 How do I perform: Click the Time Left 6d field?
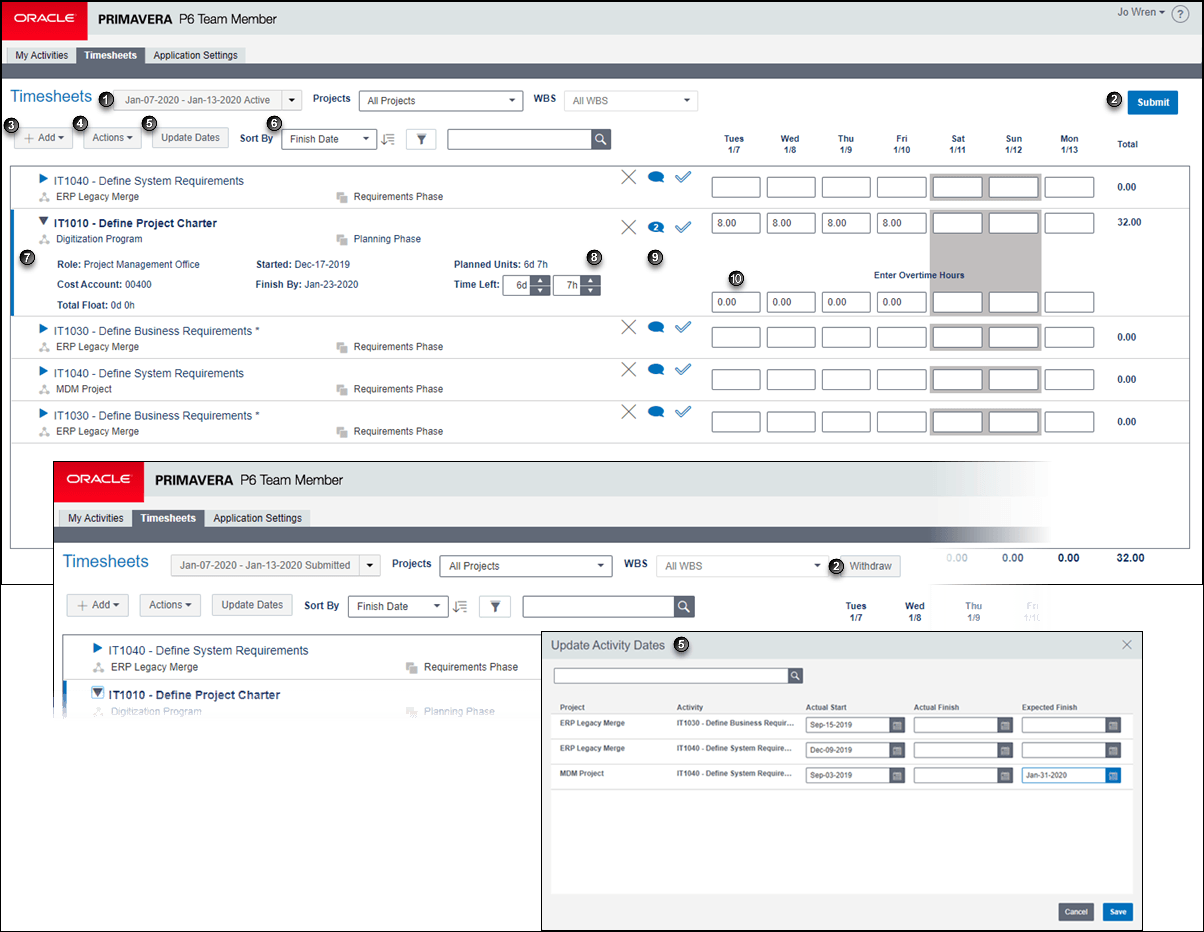[516, 285]
